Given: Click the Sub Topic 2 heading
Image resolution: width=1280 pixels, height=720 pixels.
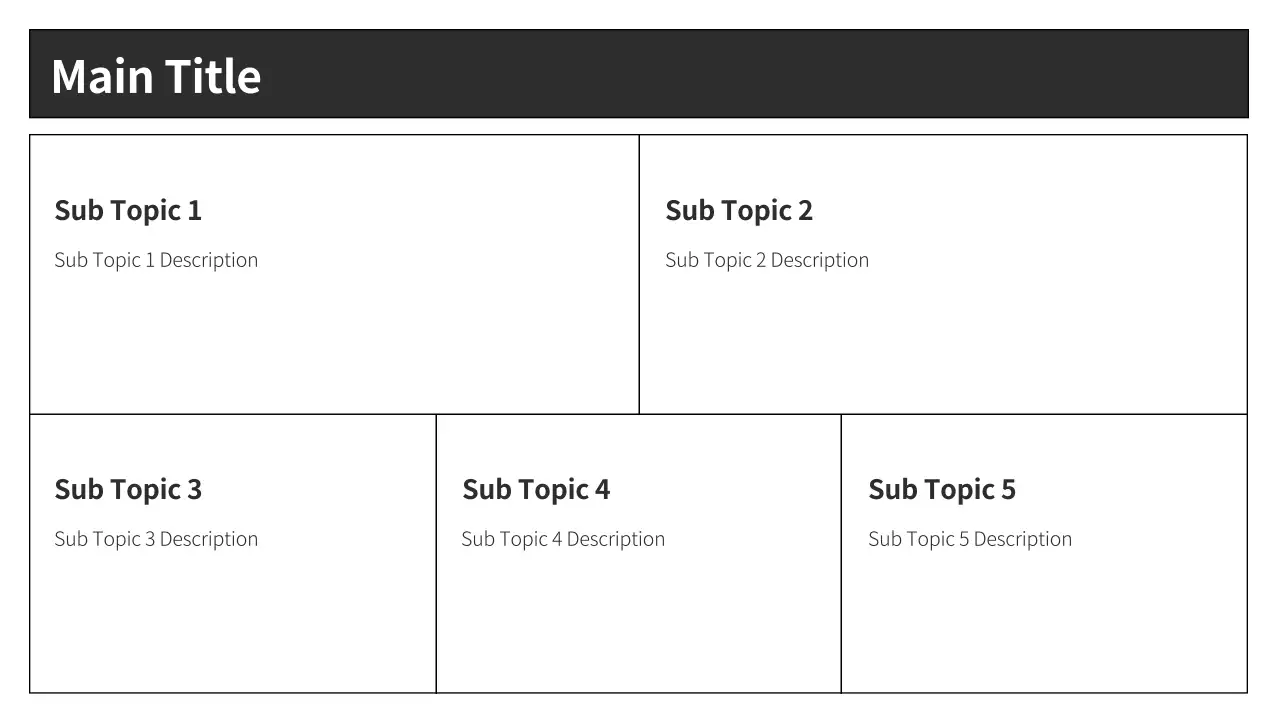Looking at the screenshot, I should click(x=739, y=211).
